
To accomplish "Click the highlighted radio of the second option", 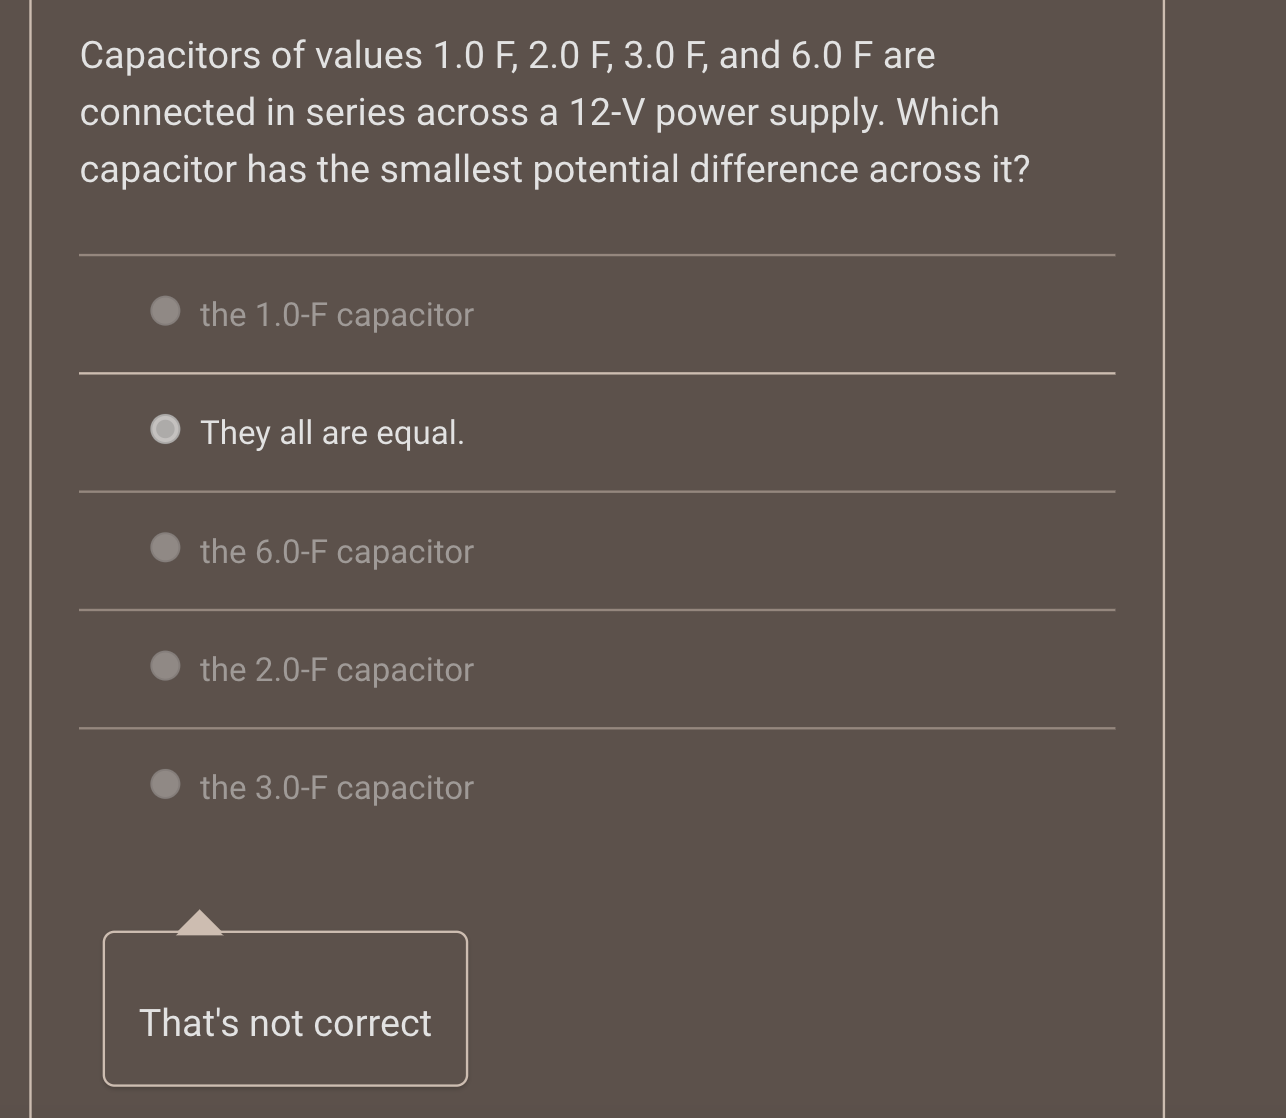I will pyautogui.click(x=166, y=430).
